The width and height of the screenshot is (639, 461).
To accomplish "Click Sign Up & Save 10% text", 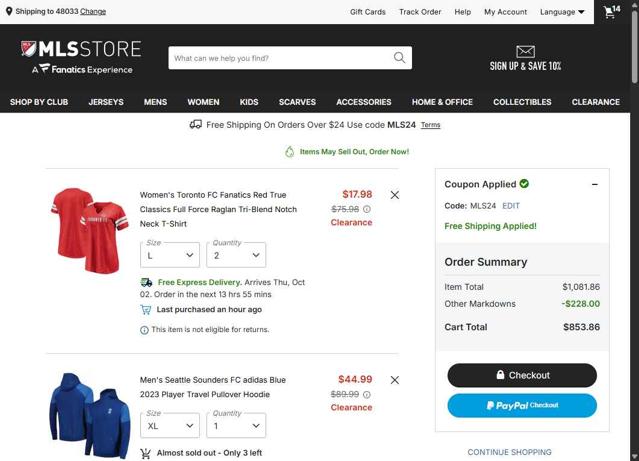I will coord(525,66).
